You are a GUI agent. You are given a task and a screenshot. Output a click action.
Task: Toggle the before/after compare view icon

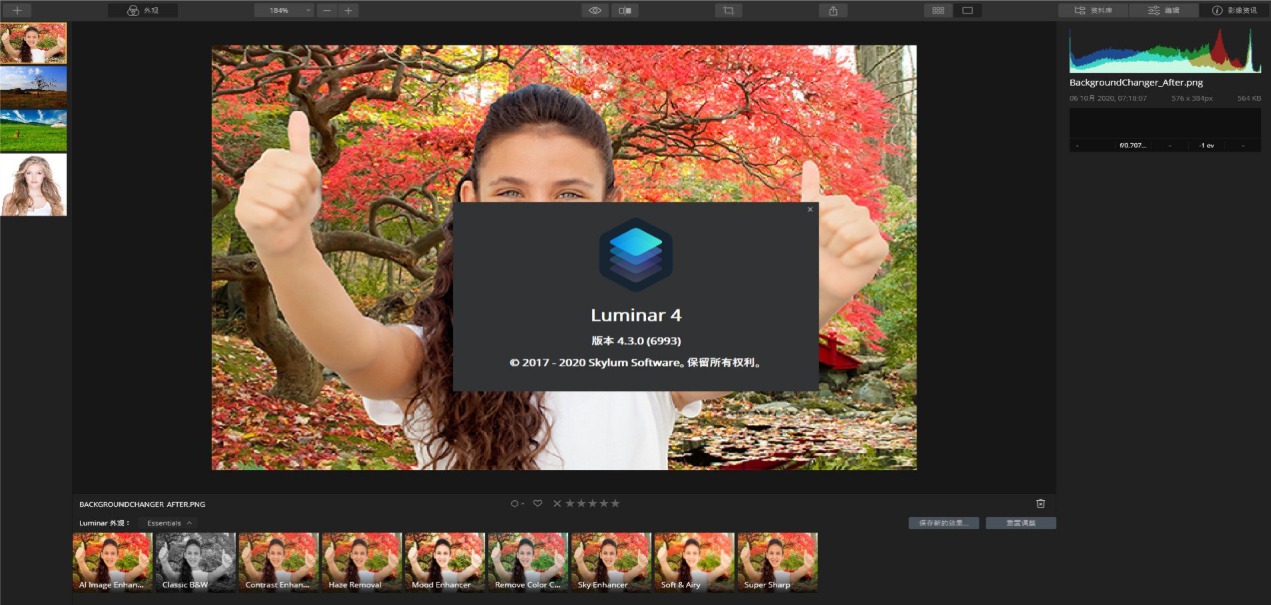pyautogui.click(x=625, y=10)
